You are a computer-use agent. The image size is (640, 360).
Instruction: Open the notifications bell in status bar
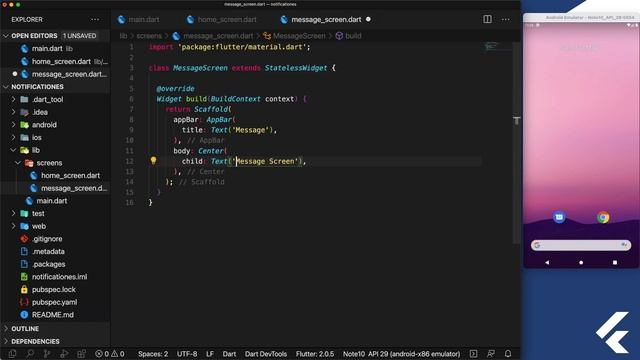click(508, 353)
